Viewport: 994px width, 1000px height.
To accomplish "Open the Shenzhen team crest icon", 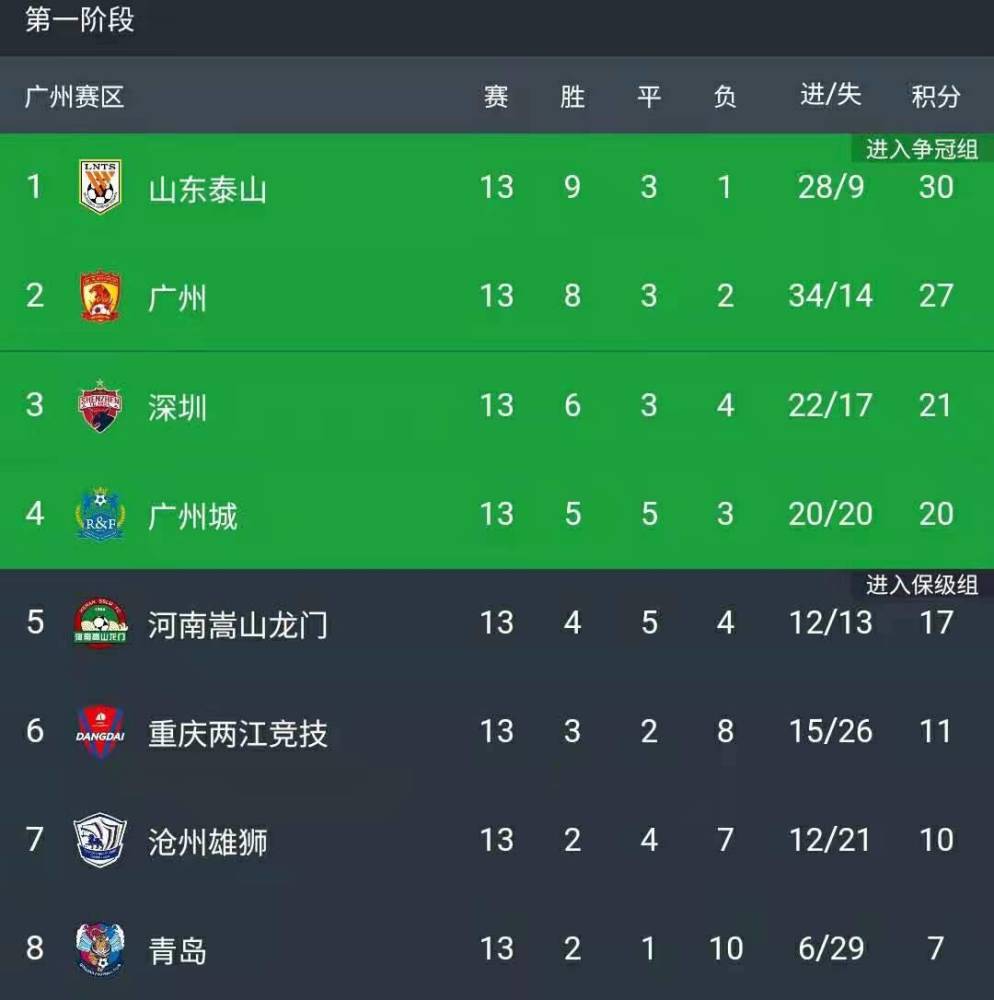I will (99, 406).
